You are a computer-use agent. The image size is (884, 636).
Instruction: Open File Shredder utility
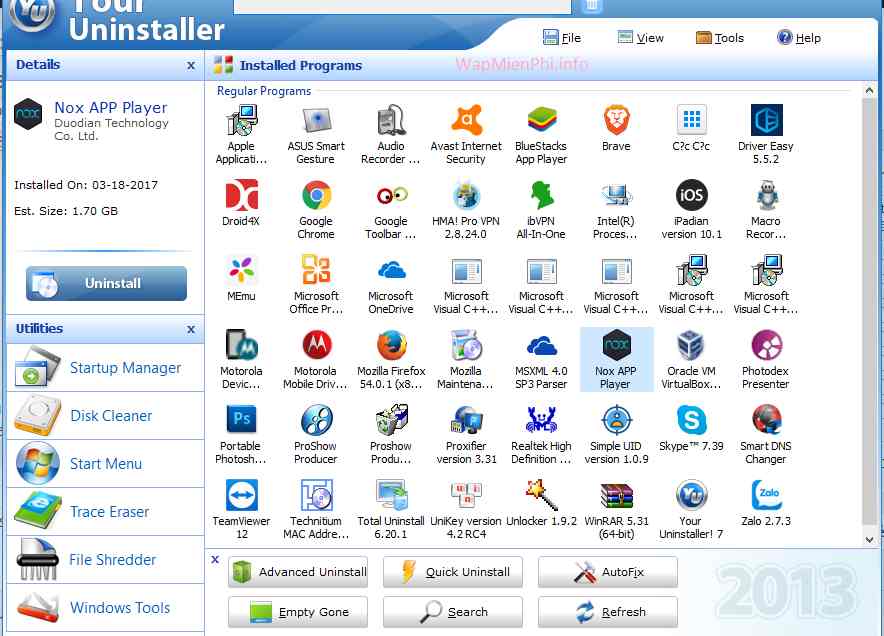click(x=105, y=559)
